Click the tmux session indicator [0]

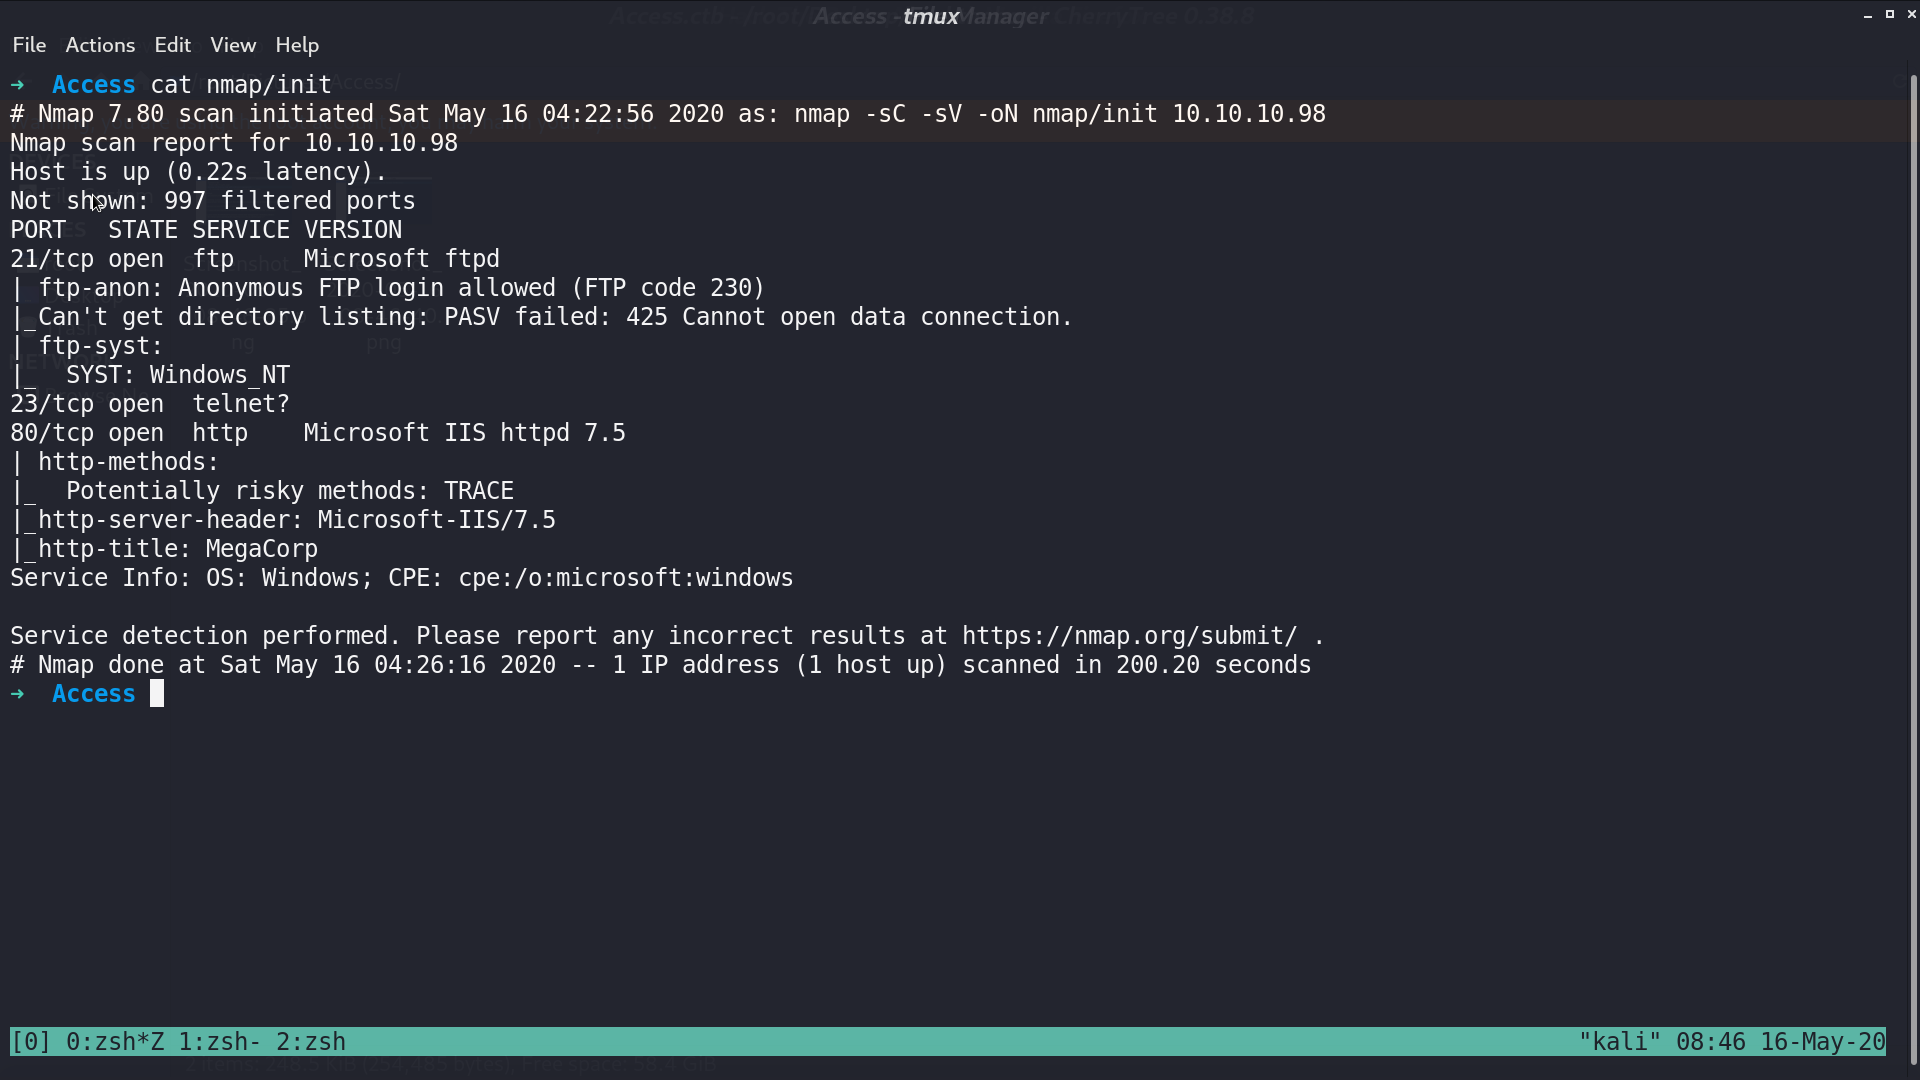31,1042
